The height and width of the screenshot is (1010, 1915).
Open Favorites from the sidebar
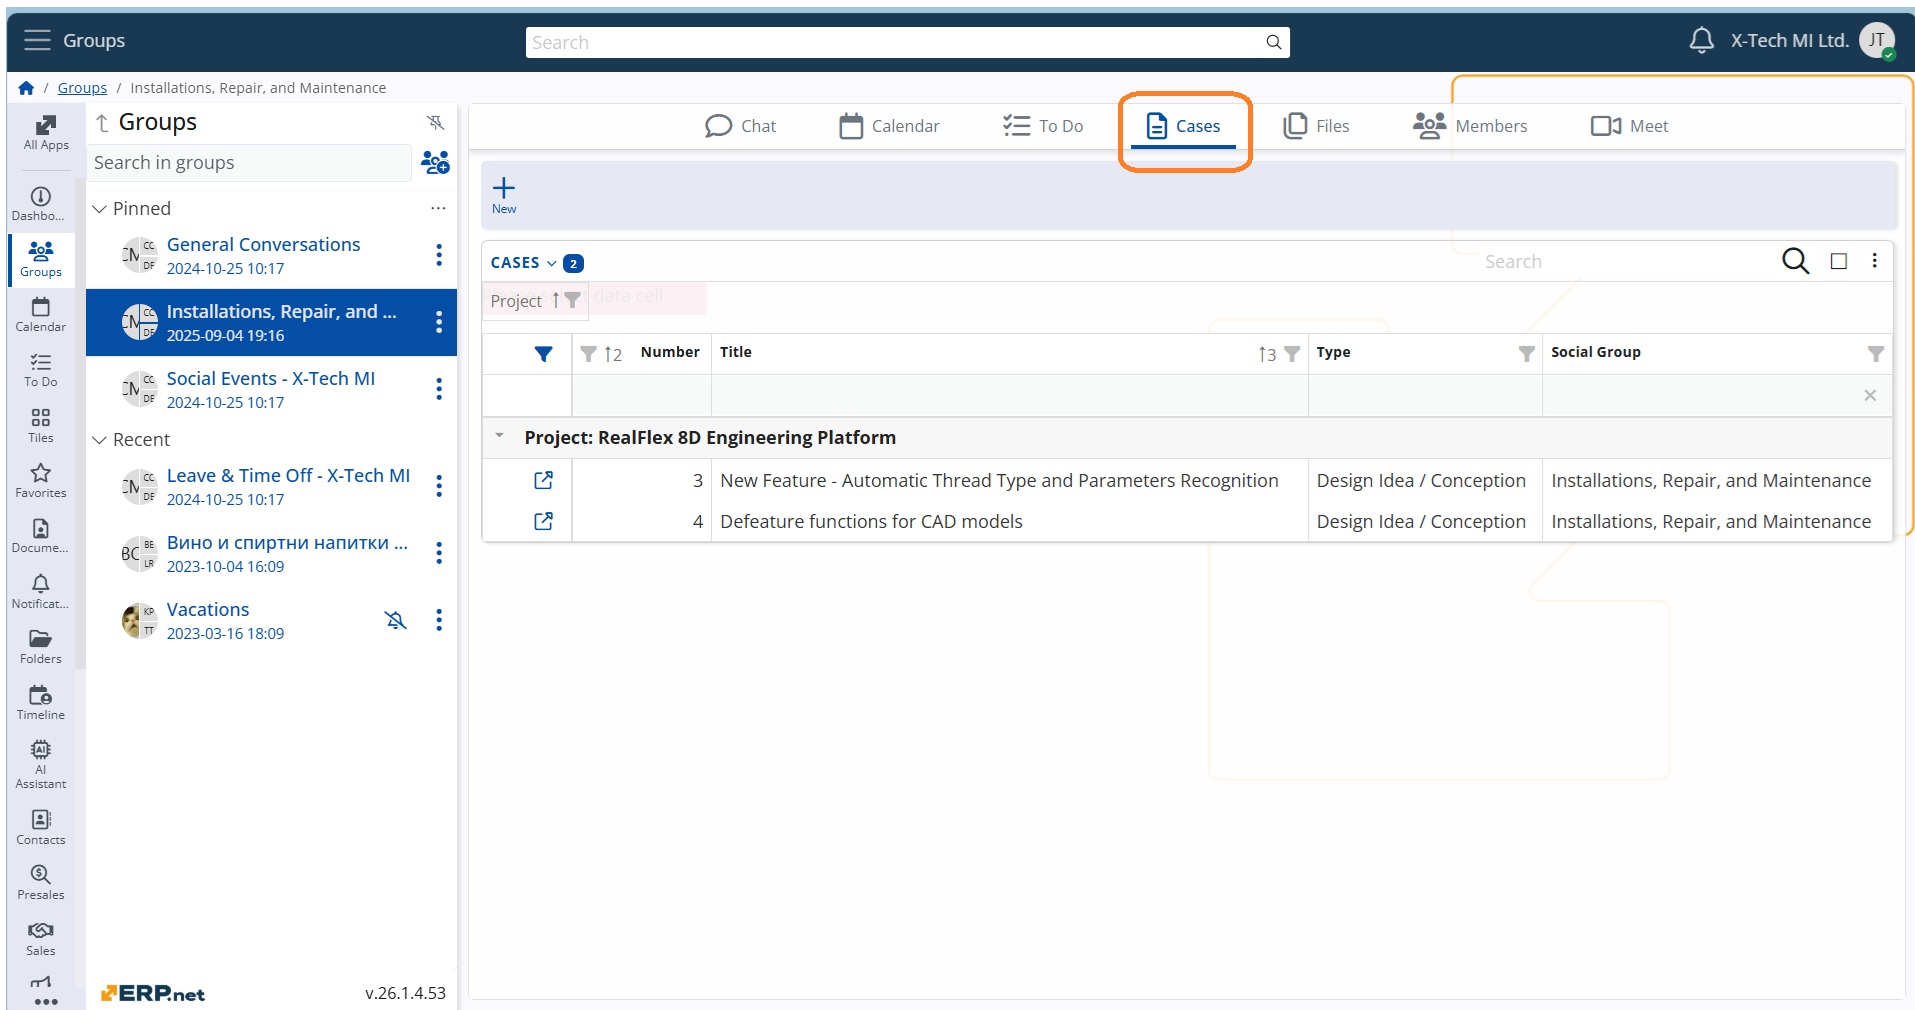click(41, 481)
